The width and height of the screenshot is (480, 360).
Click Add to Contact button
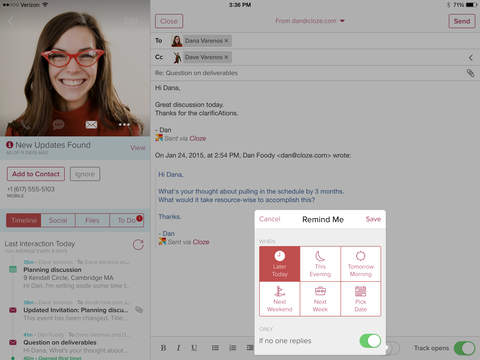click(36, 174)
